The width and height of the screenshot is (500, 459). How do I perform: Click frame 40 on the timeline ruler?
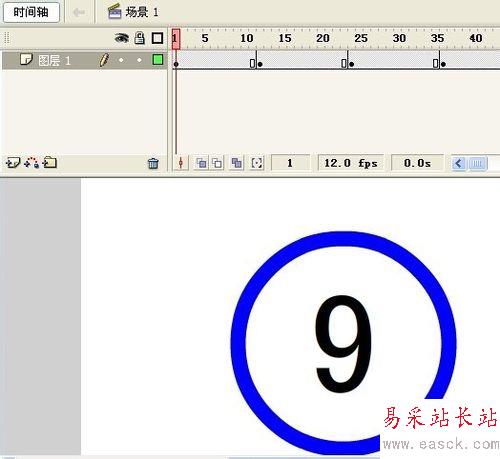[x=476, y=38]
